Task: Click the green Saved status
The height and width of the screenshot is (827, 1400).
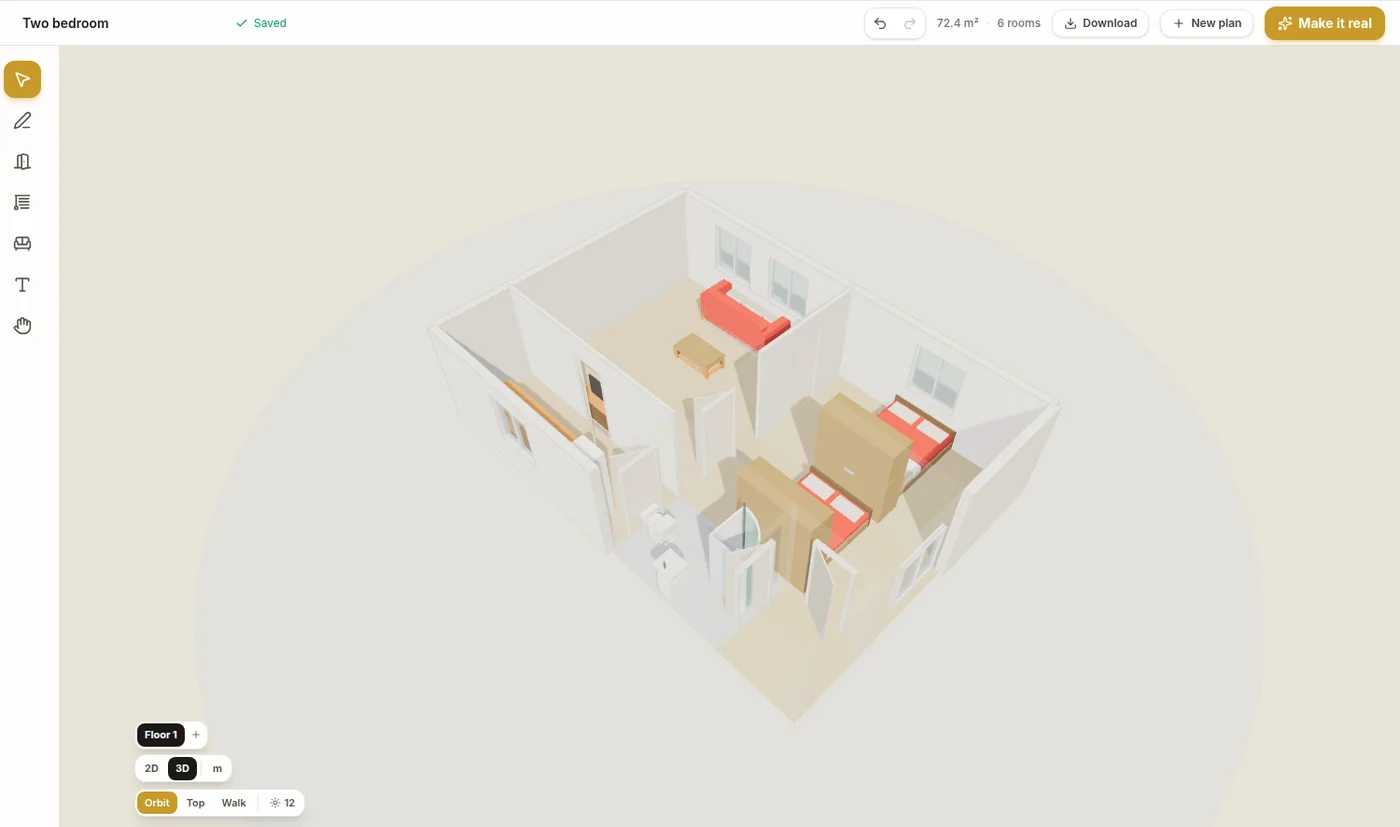Action: click(261, 23)
